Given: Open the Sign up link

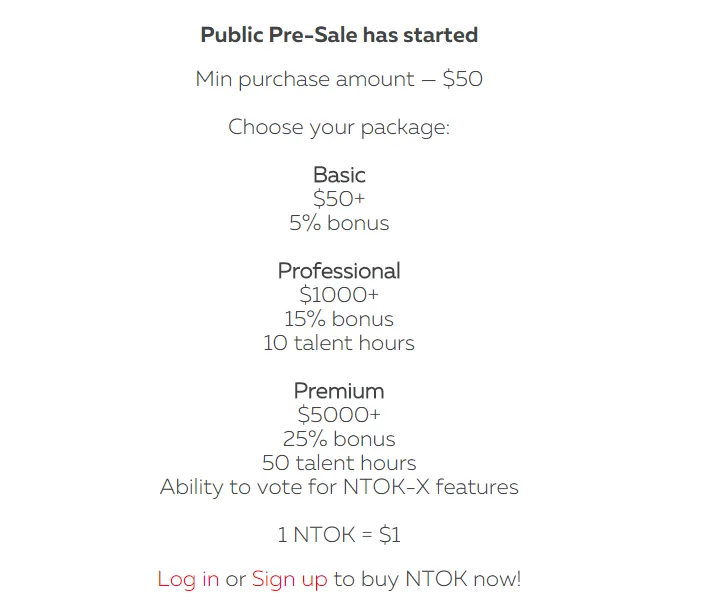Looking at the screenshot, I should point(289,579).
